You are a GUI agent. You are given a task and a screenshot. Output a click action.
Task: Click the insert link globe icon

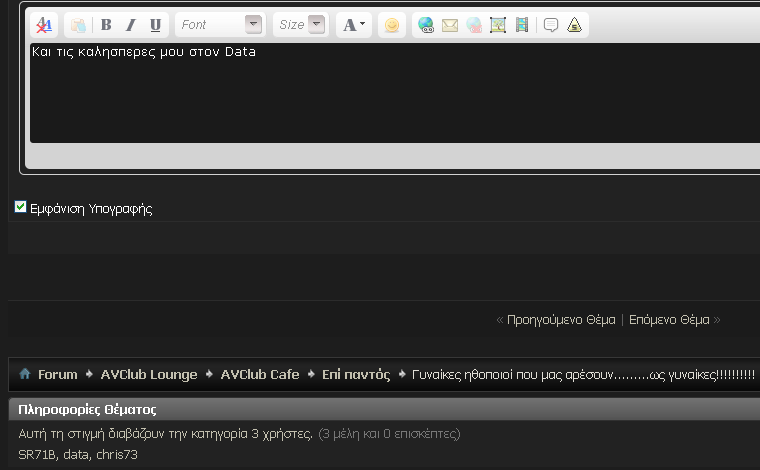(x=426, y=25)
